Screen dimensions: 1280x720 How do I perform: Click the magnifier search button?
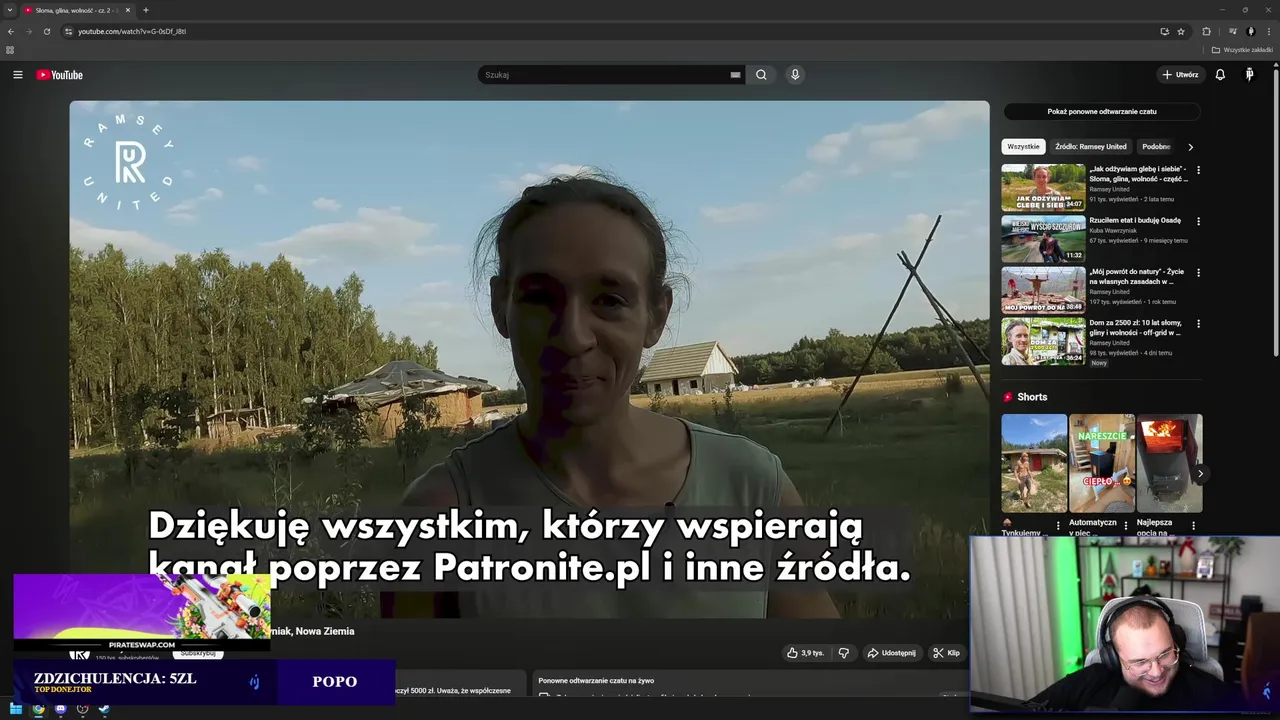(x=761, y=75)
